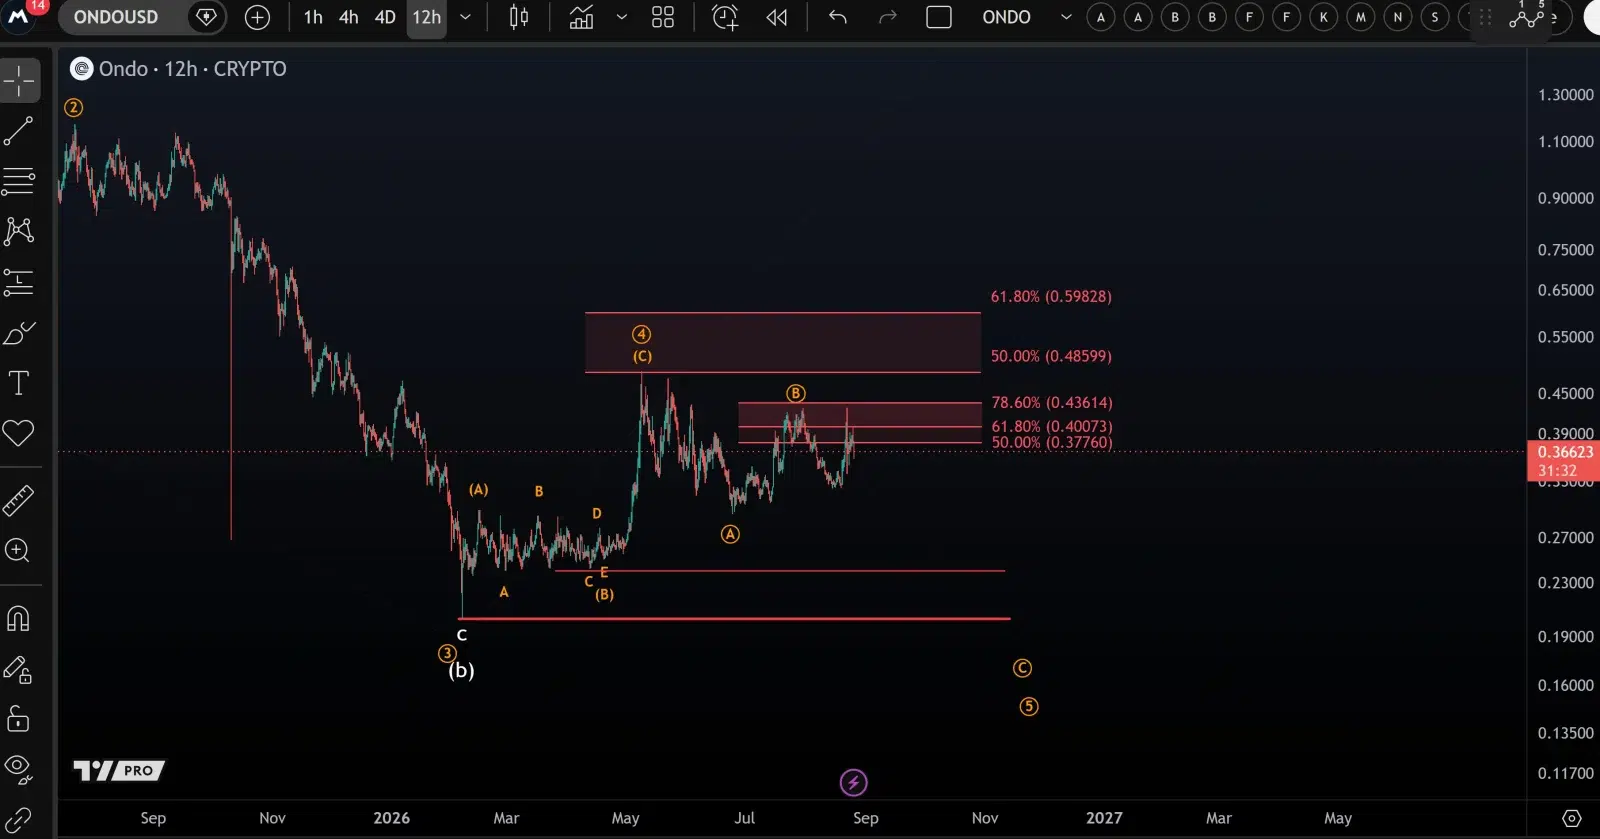Toggle magnet mode for drawings
1600x839 pixels.
click(x=19, y=619)
